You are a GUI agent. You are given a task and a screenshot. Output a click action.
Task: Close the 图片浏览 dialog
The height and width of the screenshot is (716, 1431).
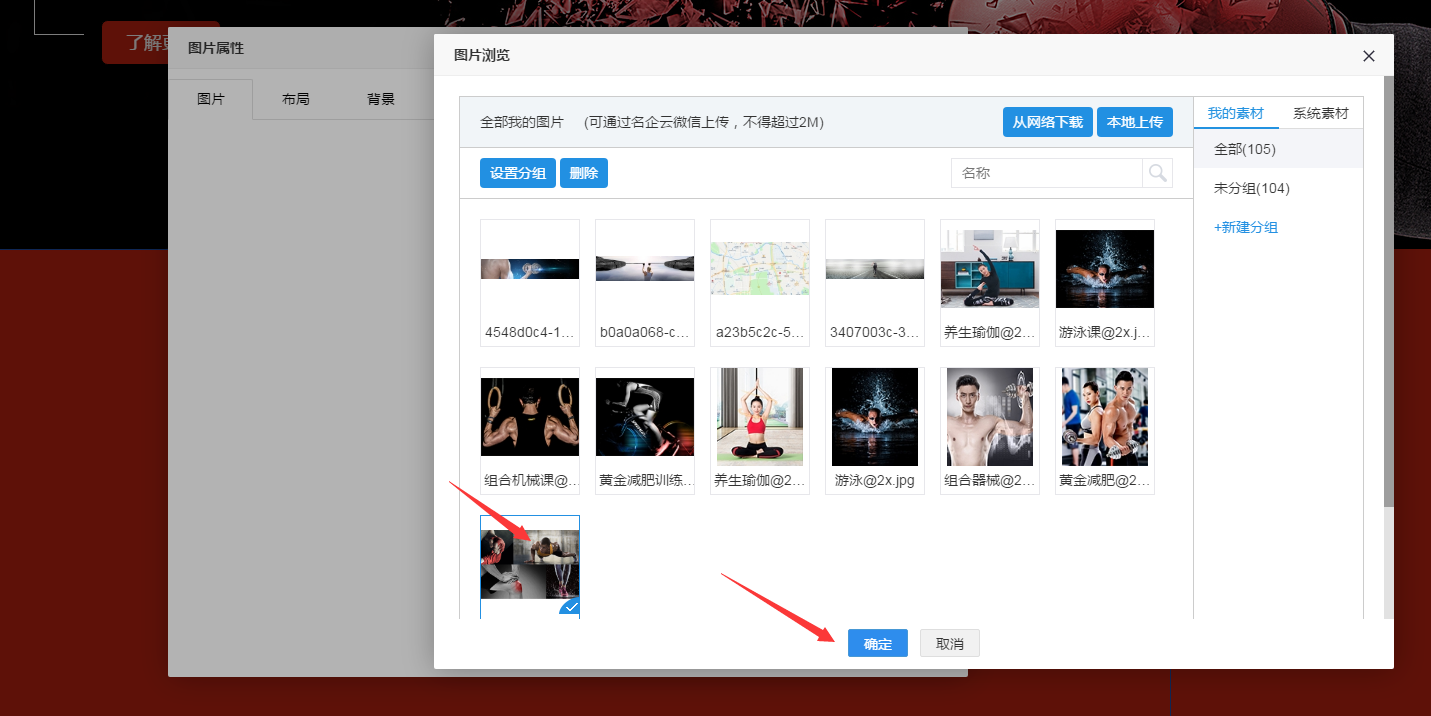click(x=1369, y=56)
